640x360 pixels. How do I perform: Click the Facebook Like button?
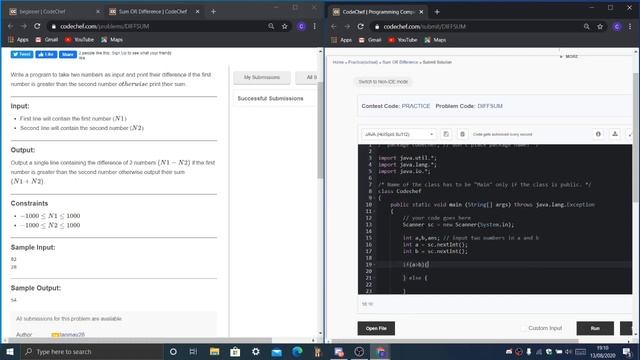point(46,54)
